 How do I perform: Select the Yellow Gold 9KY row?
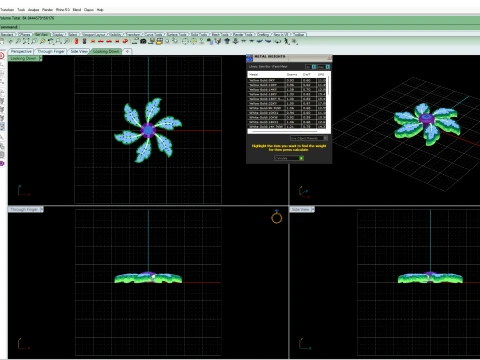pos(287,80)
